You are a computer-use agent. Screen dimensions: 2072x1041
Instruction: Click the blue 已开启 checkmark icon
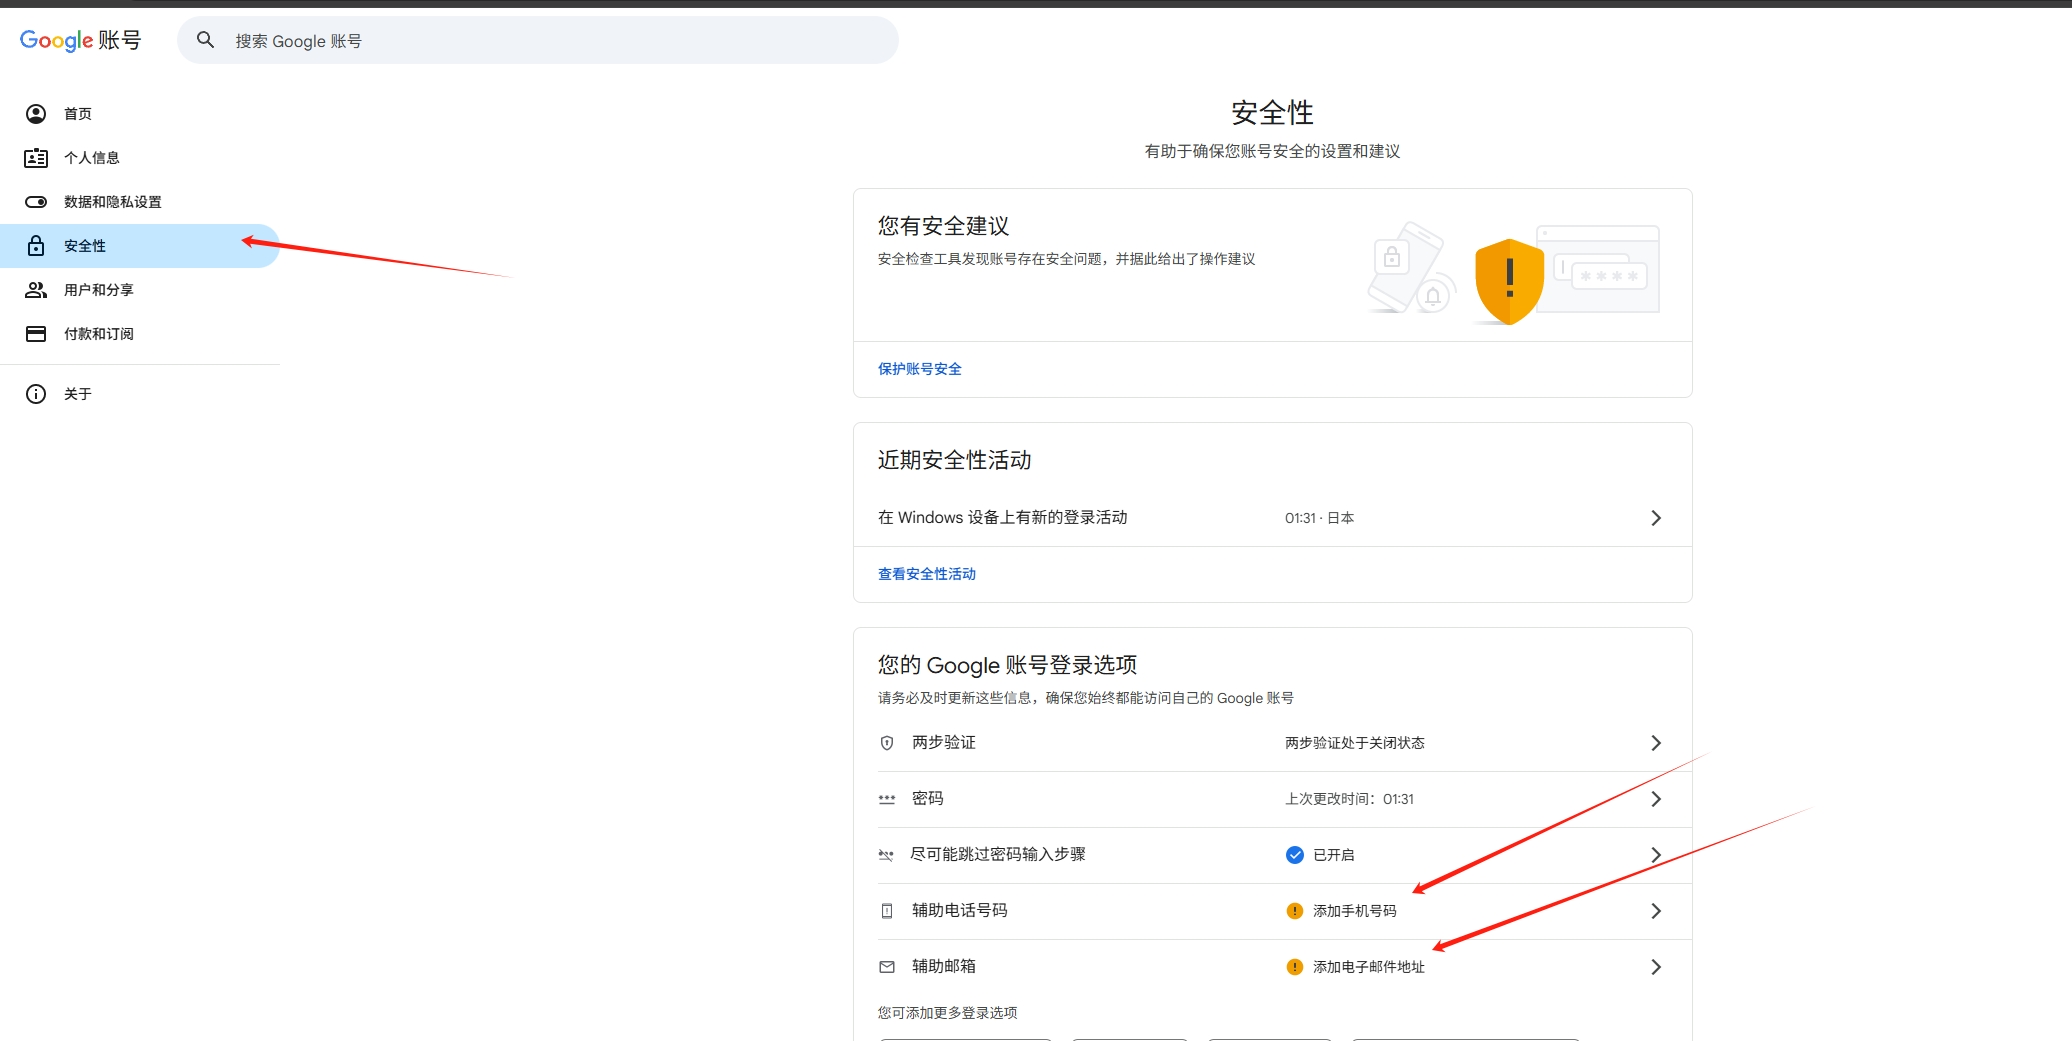[1295, 855]
